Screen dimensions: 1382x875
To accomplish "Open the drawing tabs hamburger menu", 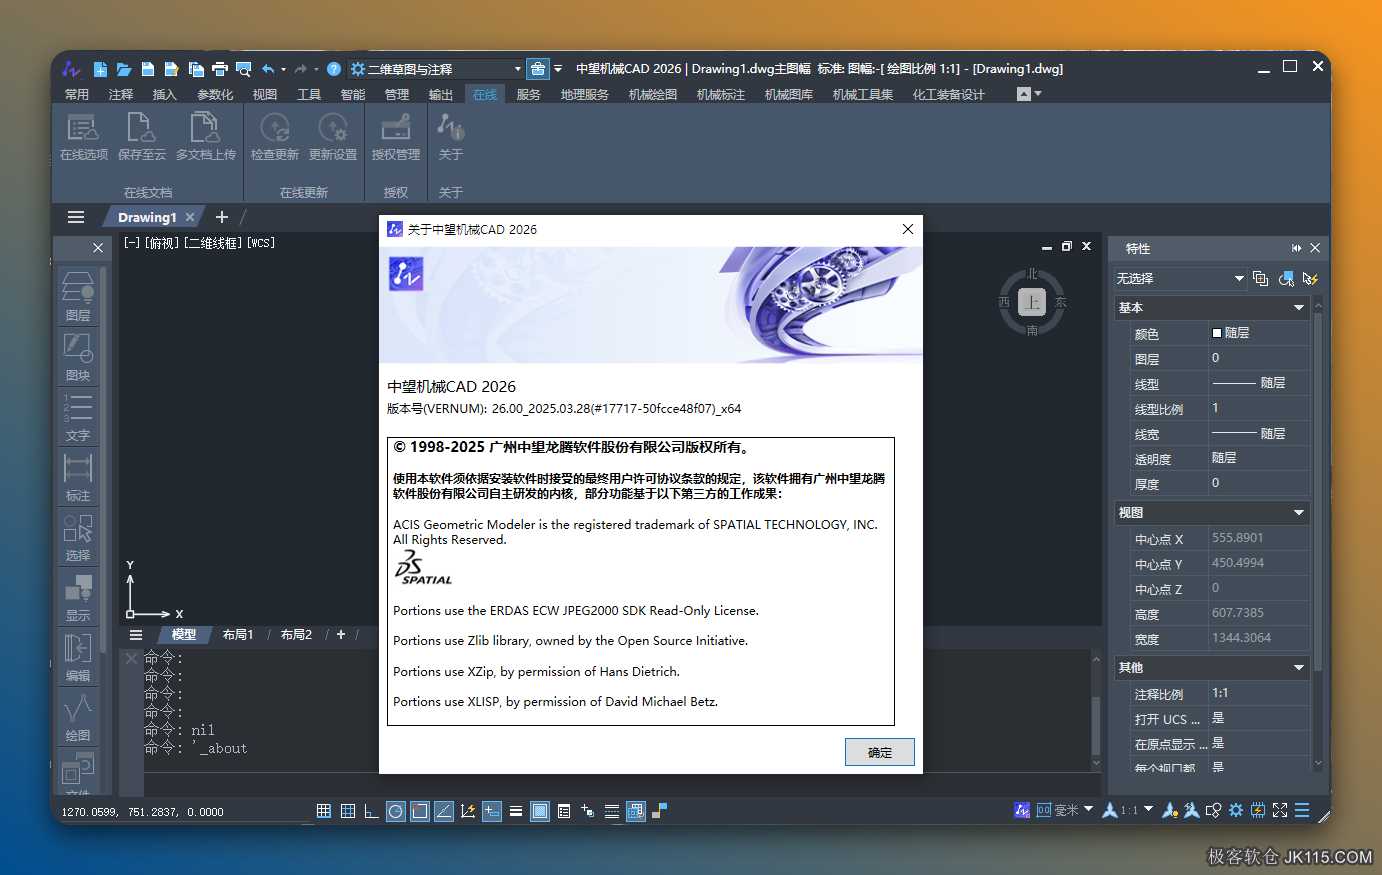I will (x=76, y=217).
